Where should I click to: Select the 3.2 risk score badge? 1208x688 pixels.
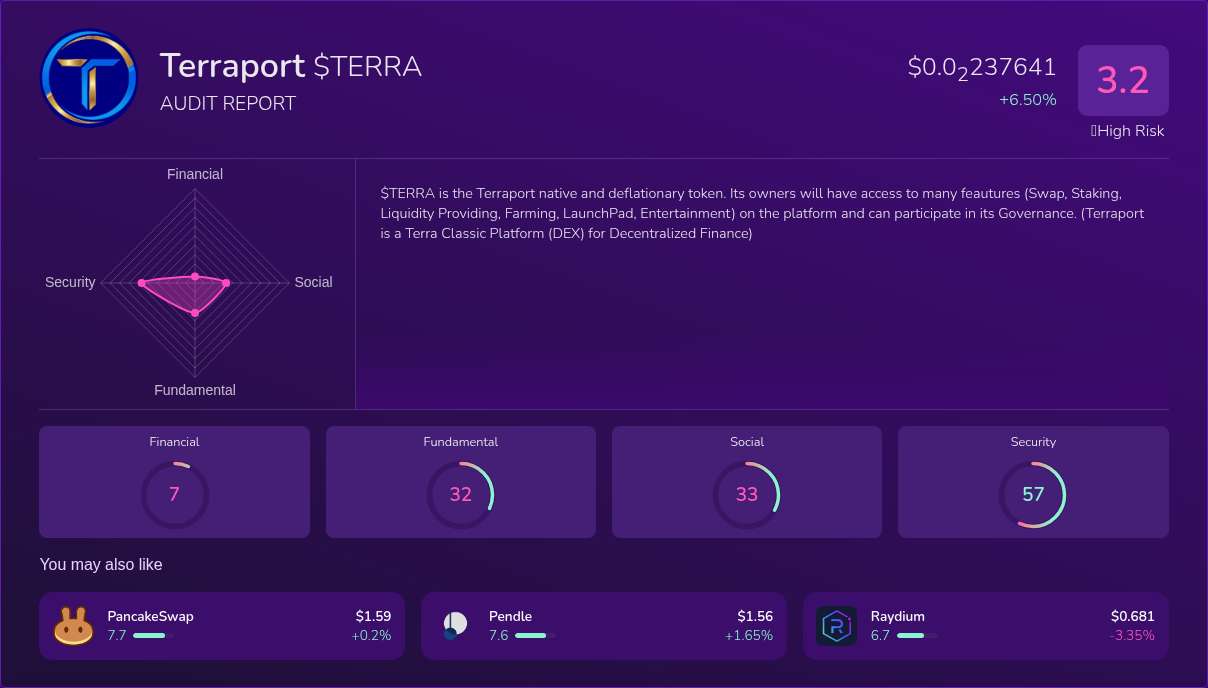[1123, 80]
